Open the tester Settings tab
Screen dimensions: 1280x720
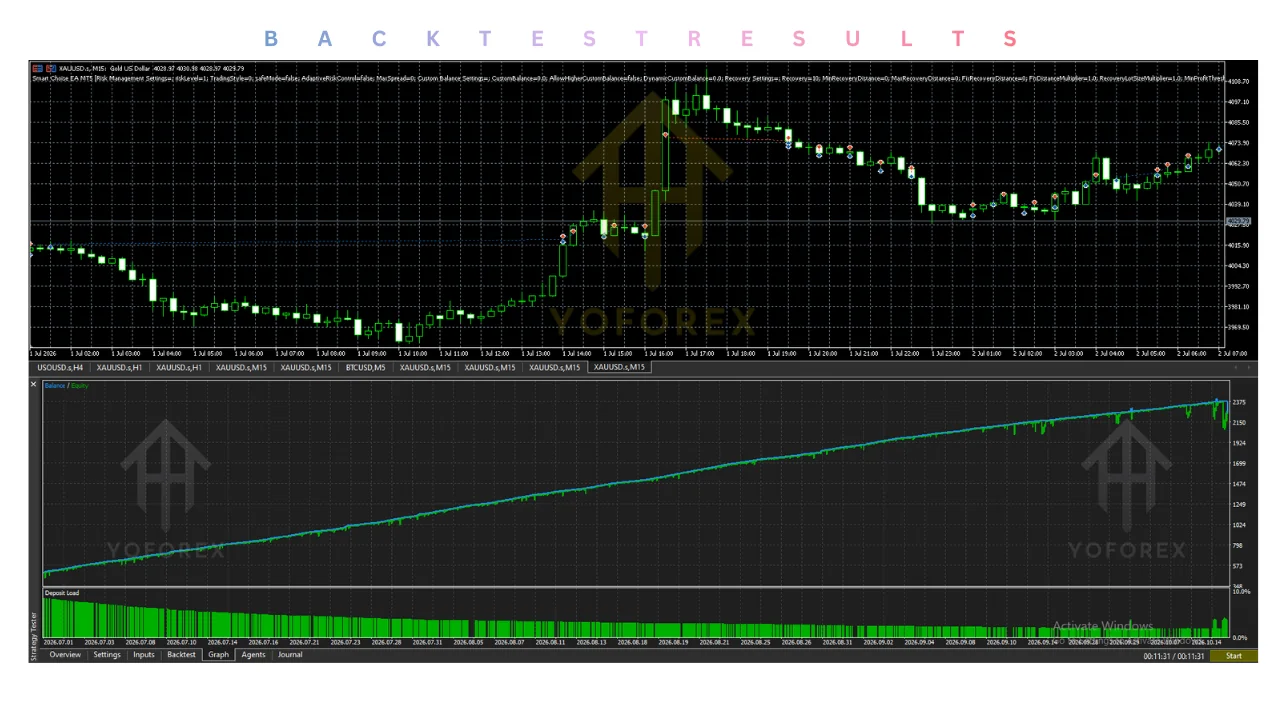107,655
